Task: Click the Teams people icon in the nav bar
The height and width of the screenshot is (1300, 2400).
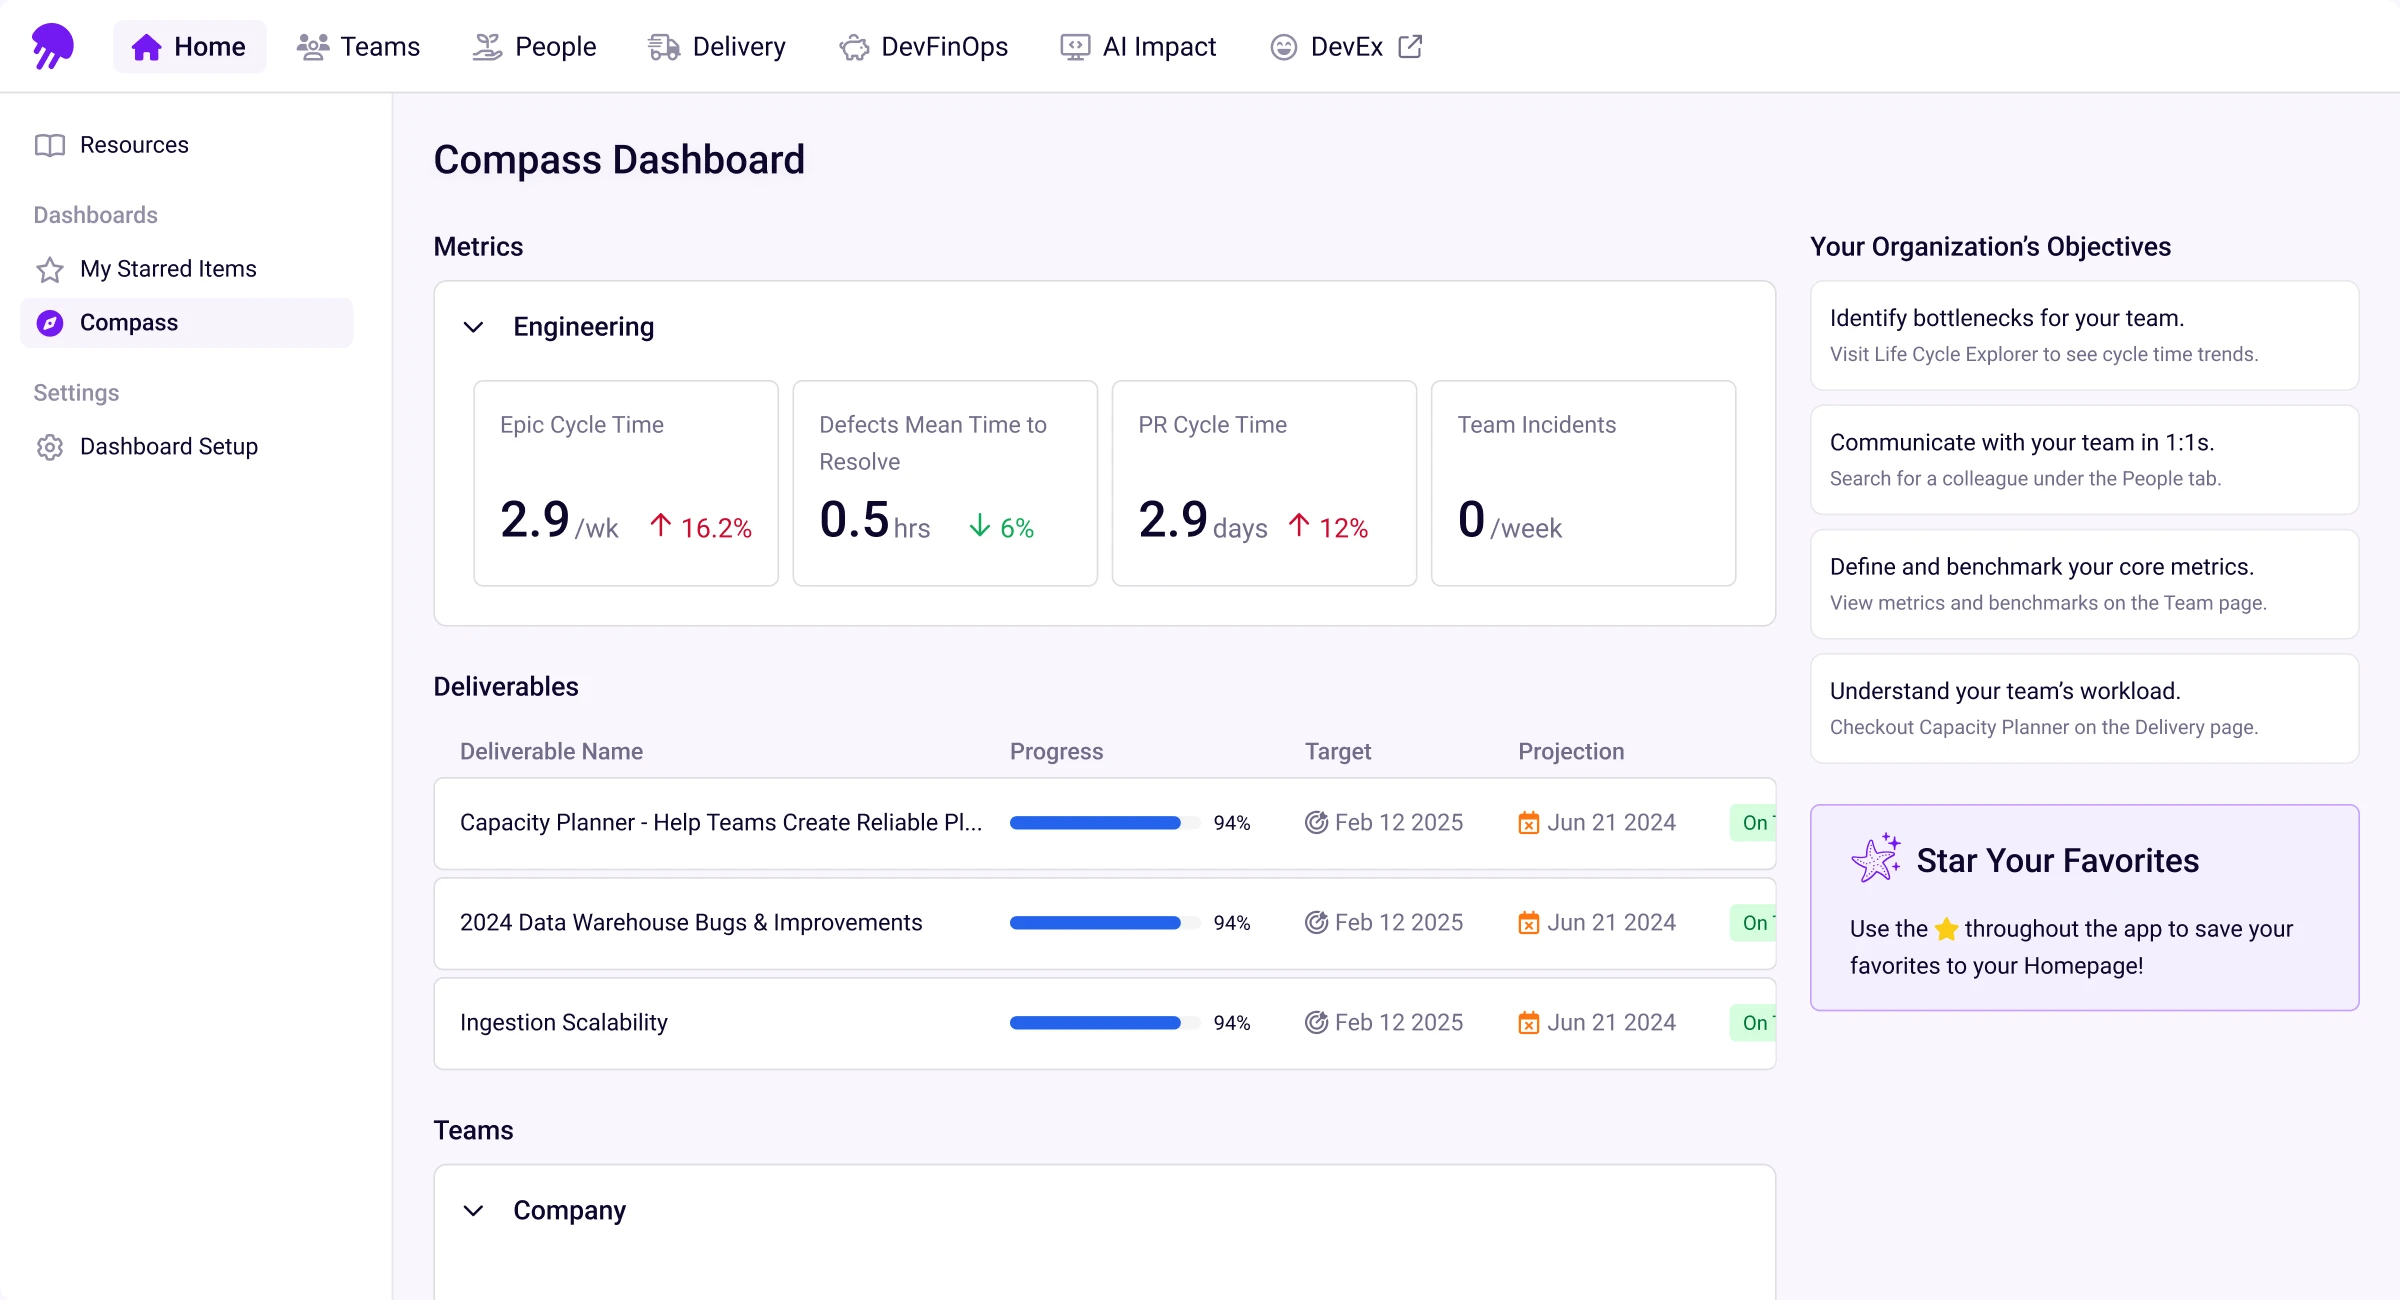Action: 311,46
